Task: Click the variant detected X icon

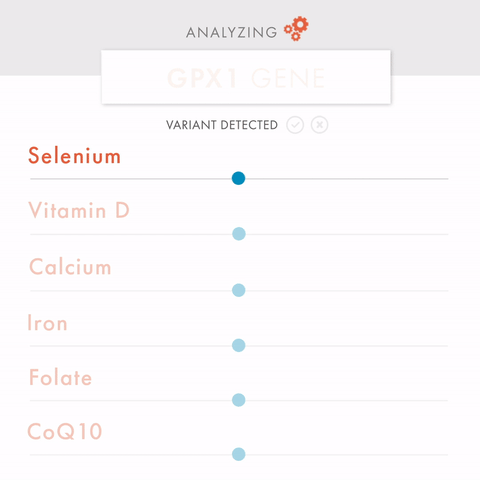Action: (319, 125)
